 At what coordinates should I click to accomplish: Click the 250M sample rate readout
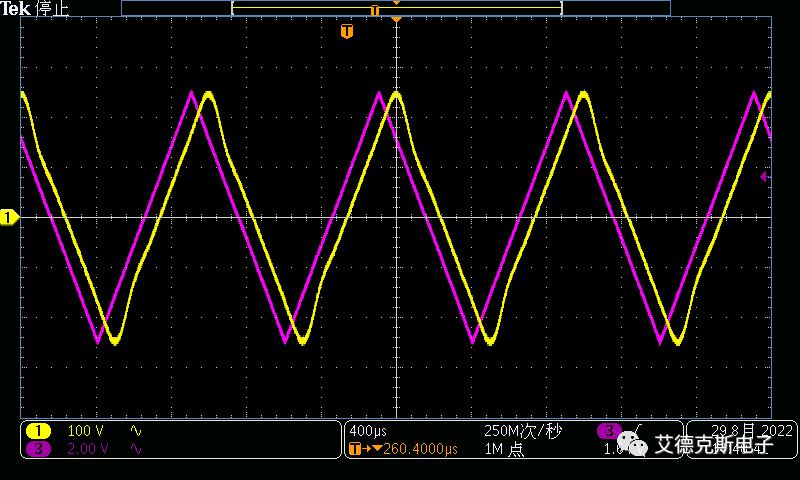pyautogui.click(x=522, y=431)
